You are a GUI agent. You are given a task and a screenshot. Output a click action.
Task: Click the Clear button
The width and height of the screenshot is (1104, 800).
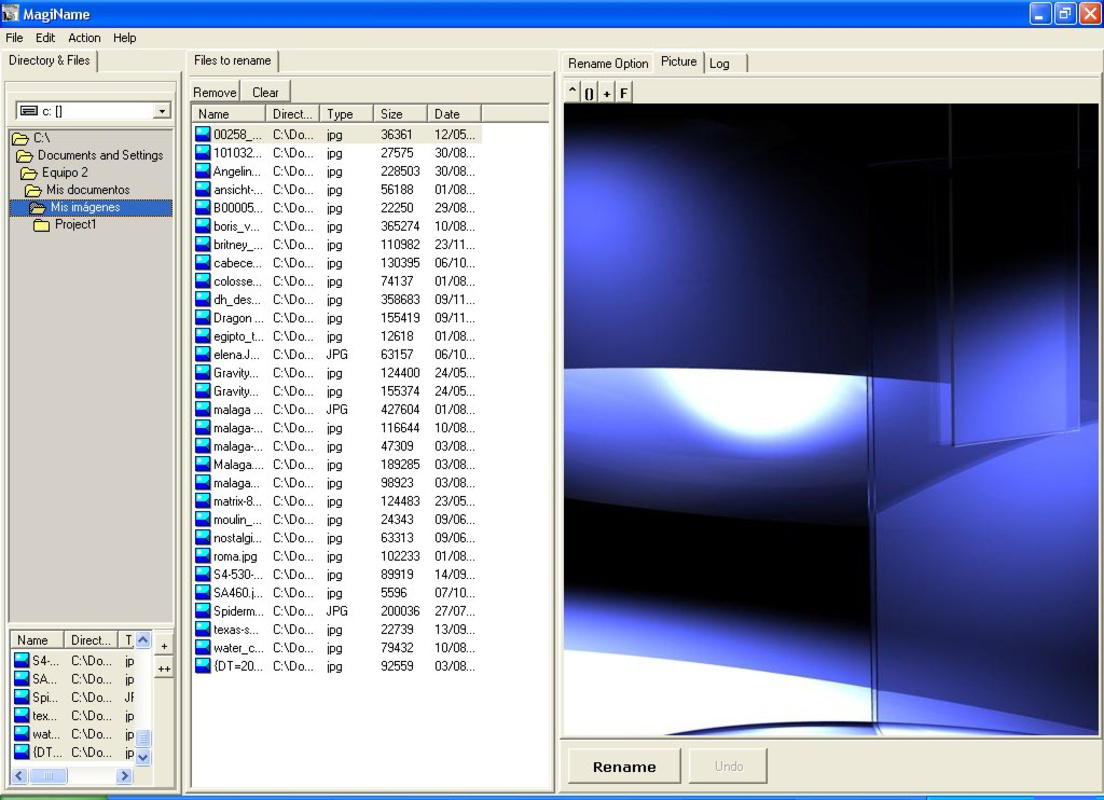[x=265, y=92]
